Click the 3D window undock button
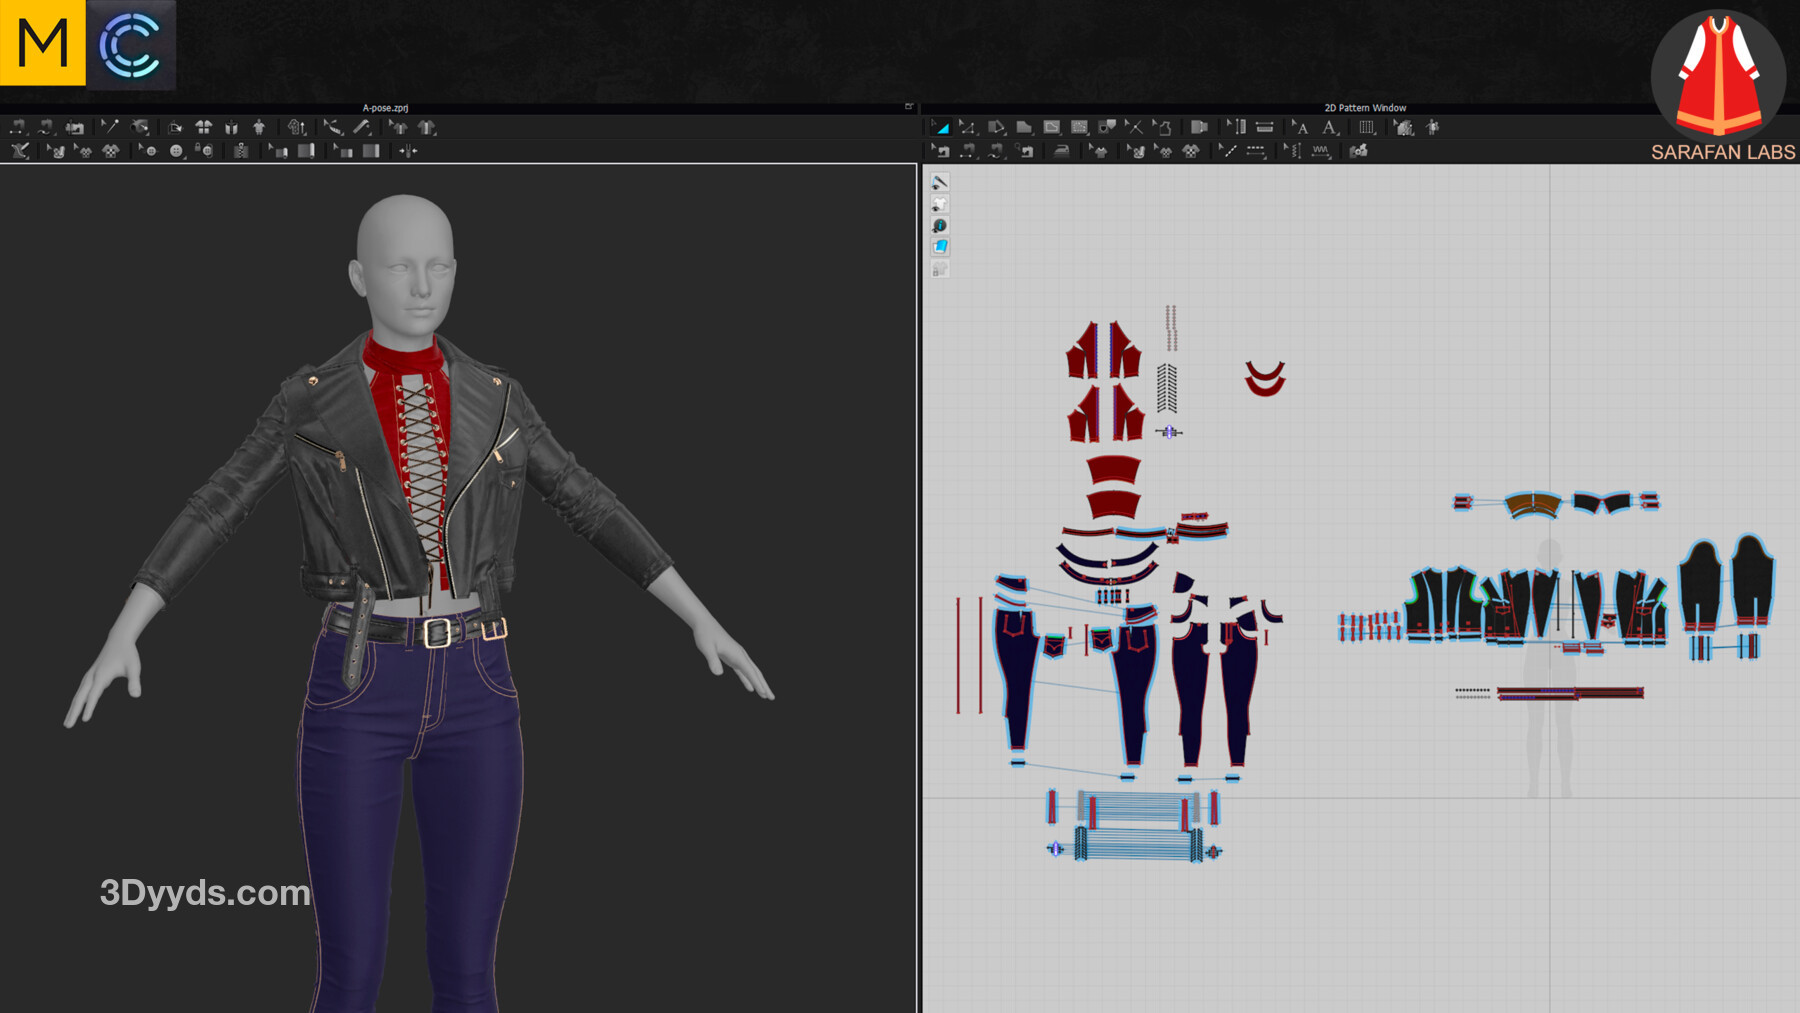Viewport: 1800px width, 1013px height. pyautogui.click(x=908, y=107)
